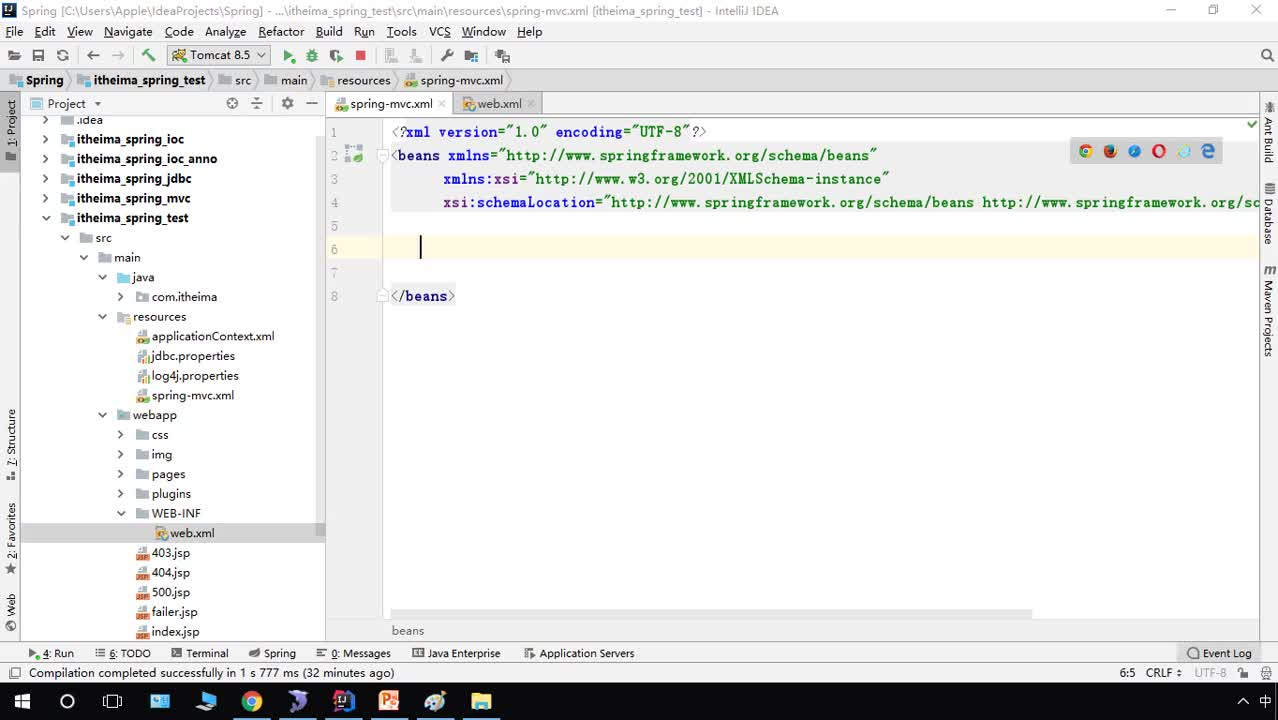The width and height of the screenshot is (1278, 720).
Task: Start debugging with the bug icon
Action: [x=312, y=56]
